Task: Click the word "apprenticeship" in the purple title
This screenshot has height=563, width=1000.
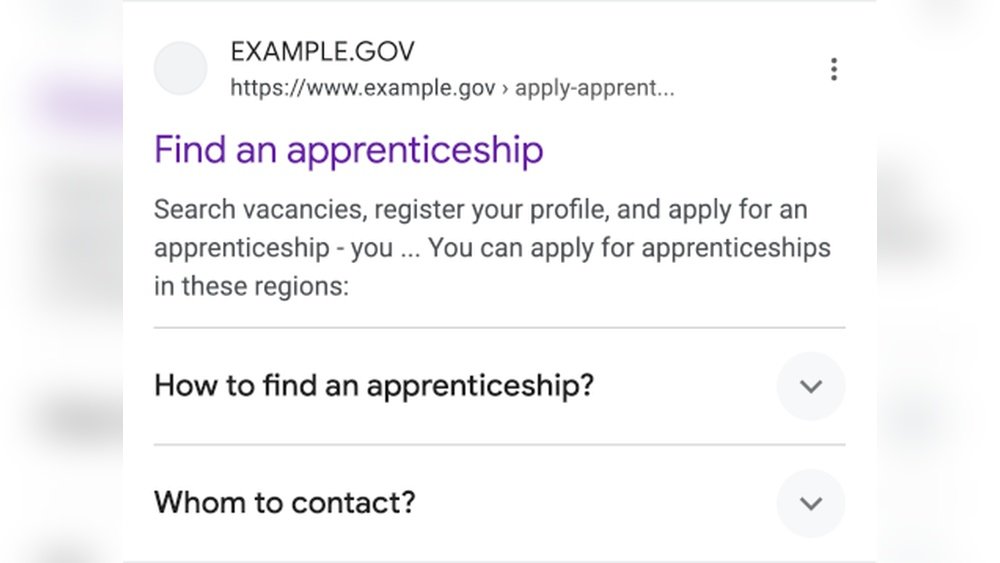Action: click(415, 151)
